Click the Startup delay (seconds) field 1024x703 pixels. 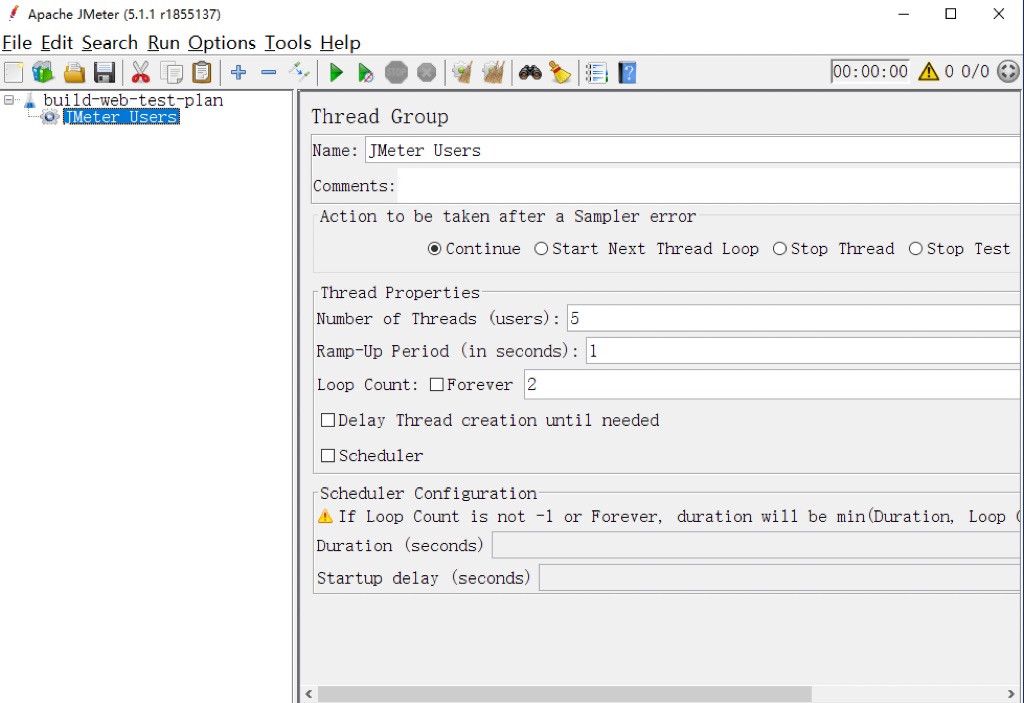[x=780, y=578]
